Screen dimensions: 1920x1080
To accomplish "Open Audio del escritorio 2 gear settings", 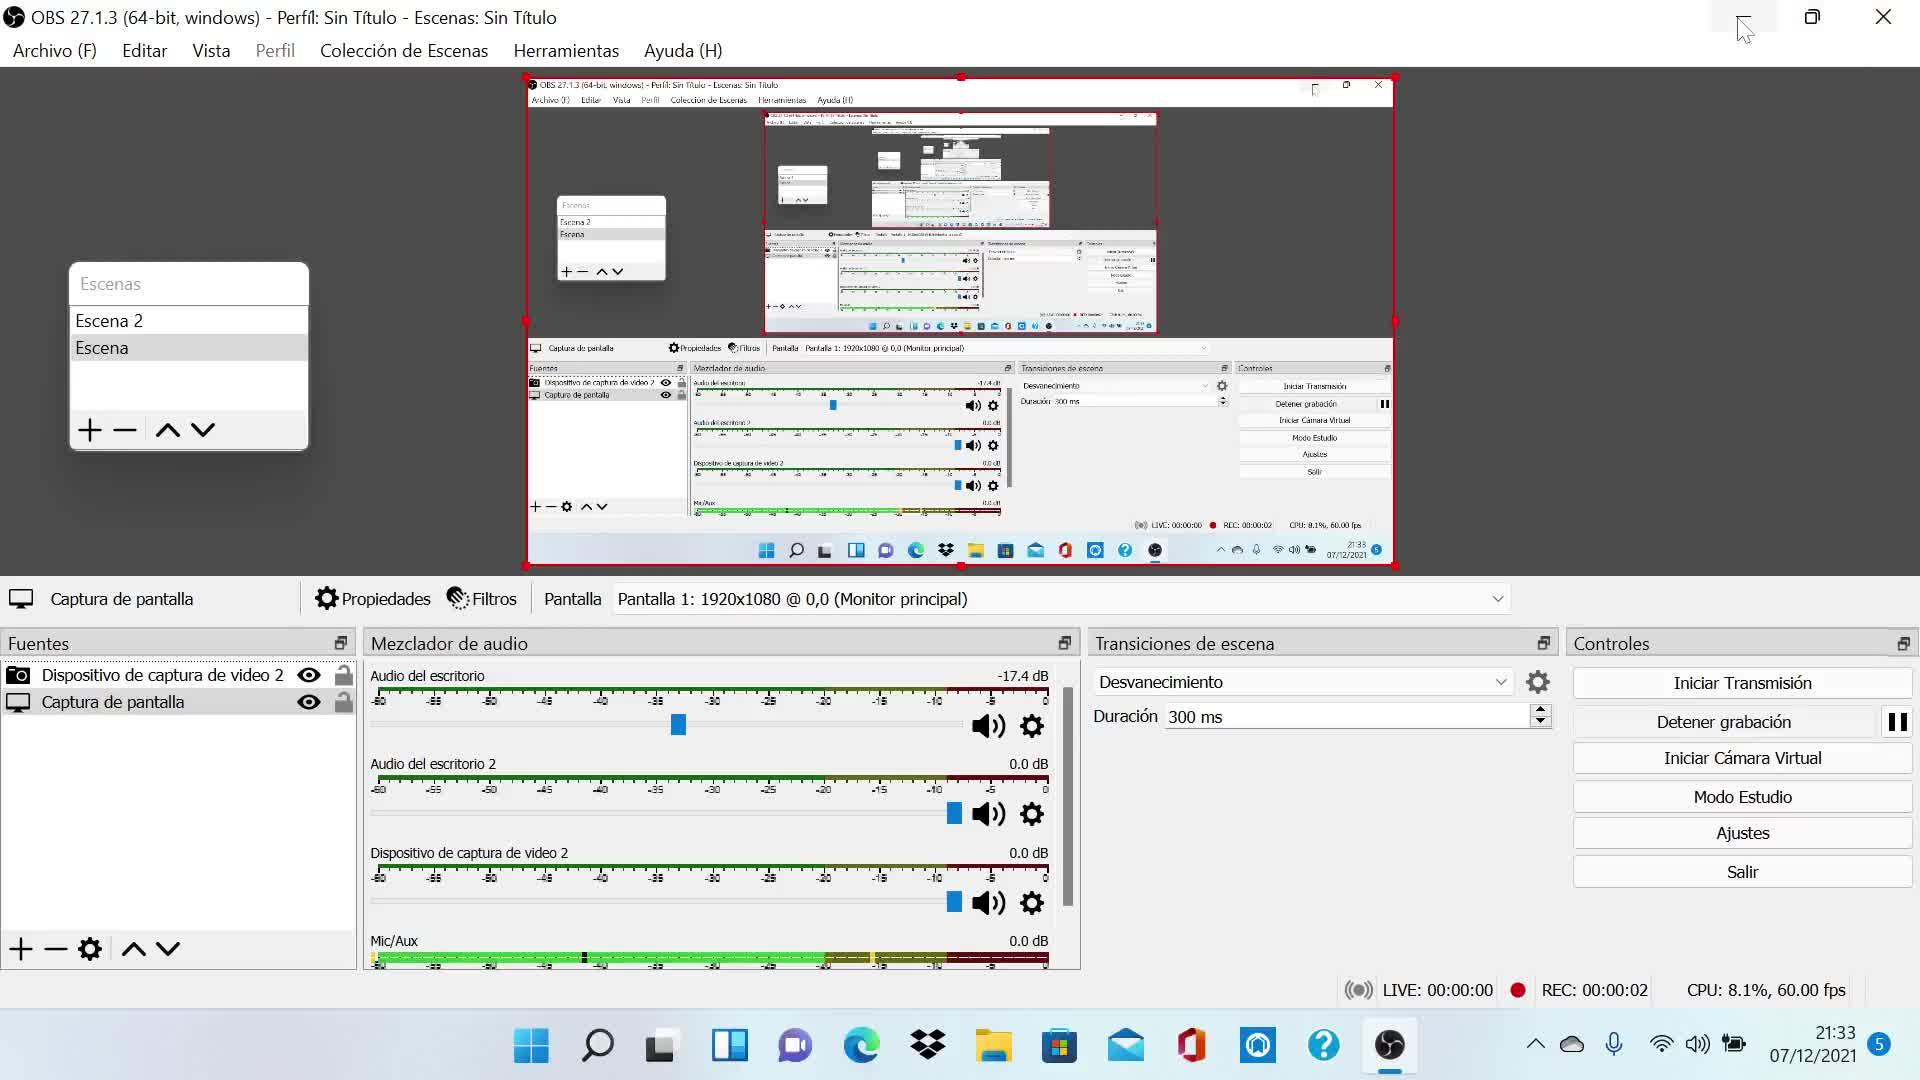I will click(1032, 814).
